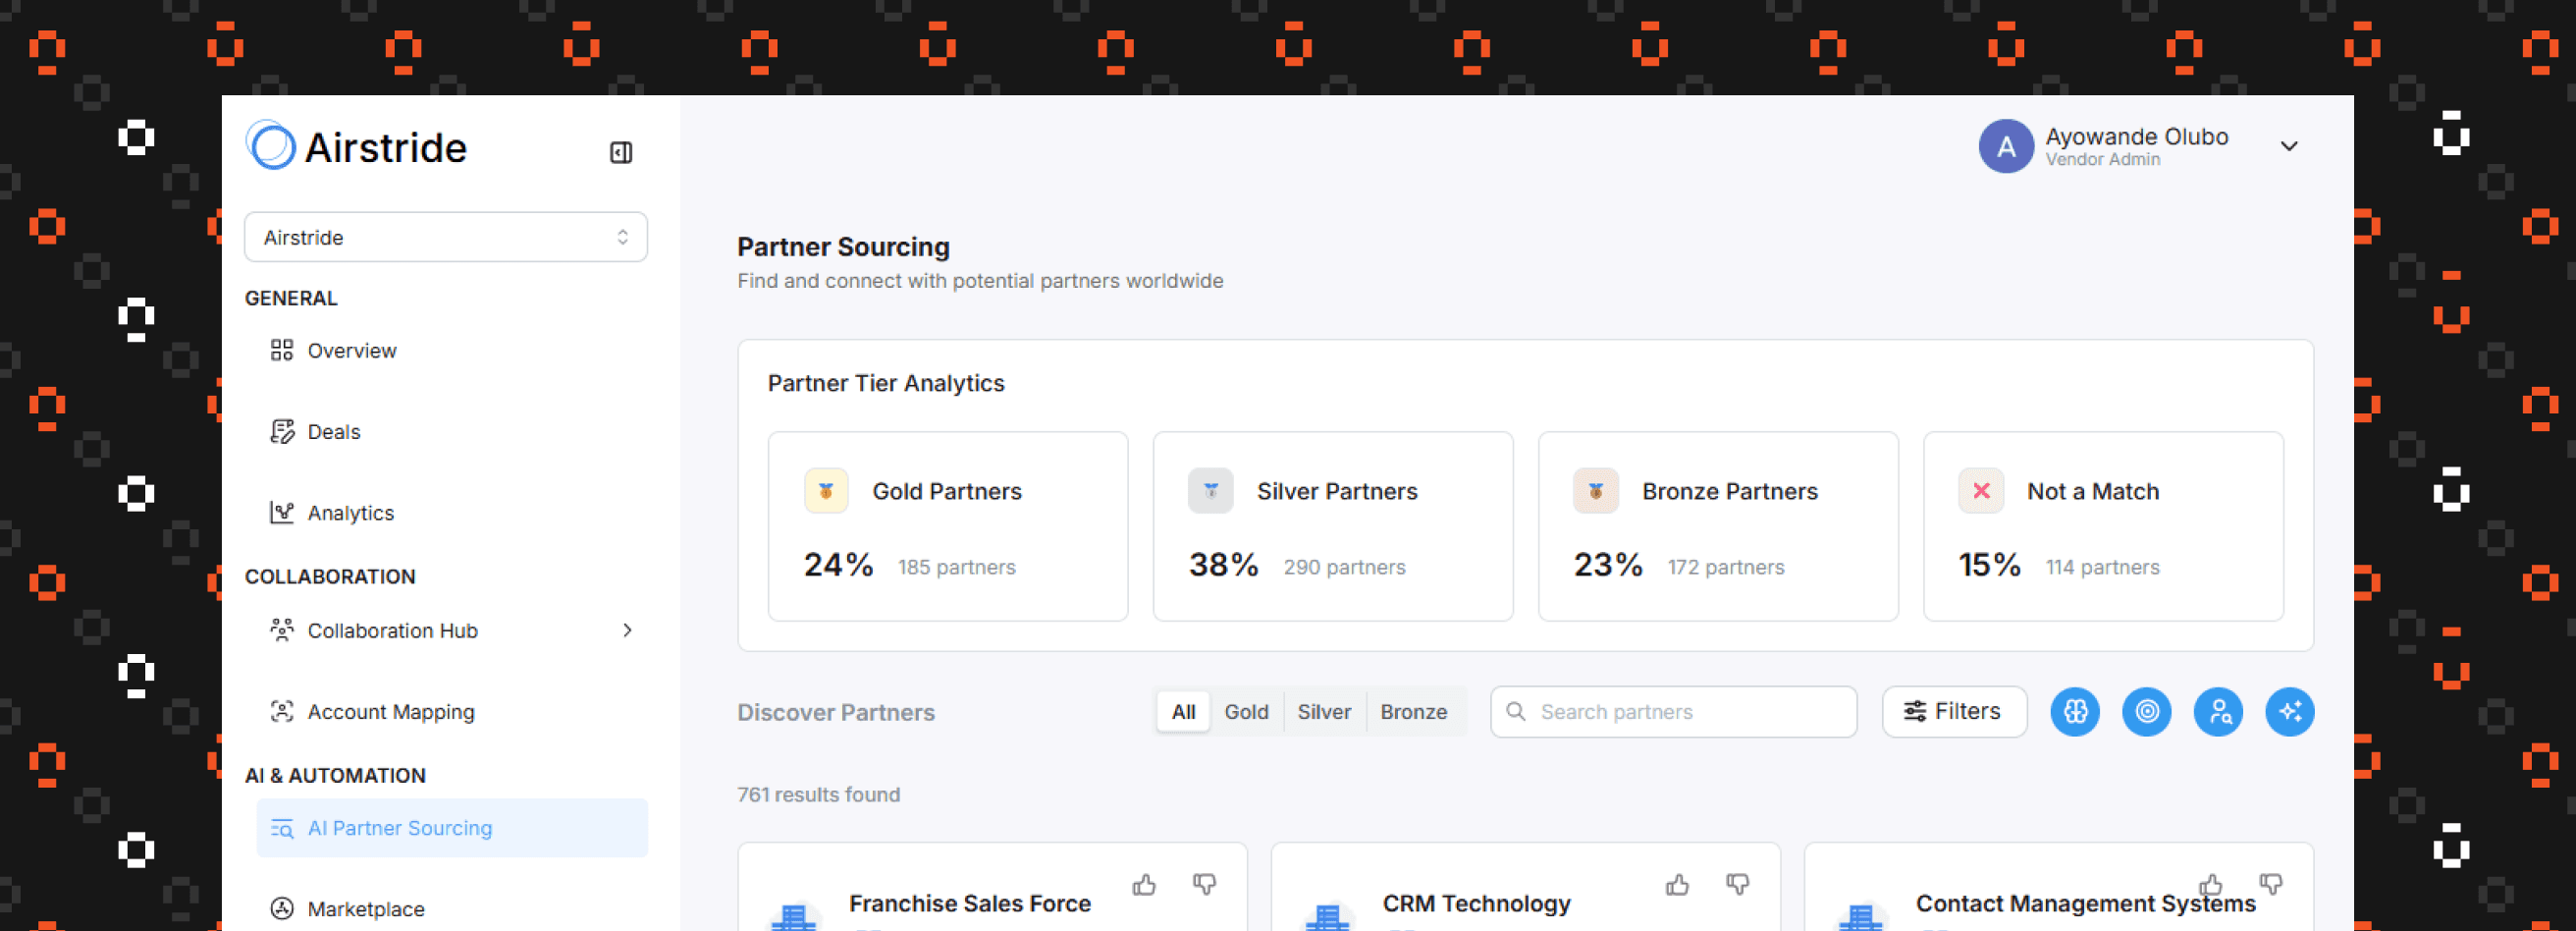The image size is (2576, 931).
Task: Collapse the sidebar with the panel toggle
Action: tap(621, 152)
